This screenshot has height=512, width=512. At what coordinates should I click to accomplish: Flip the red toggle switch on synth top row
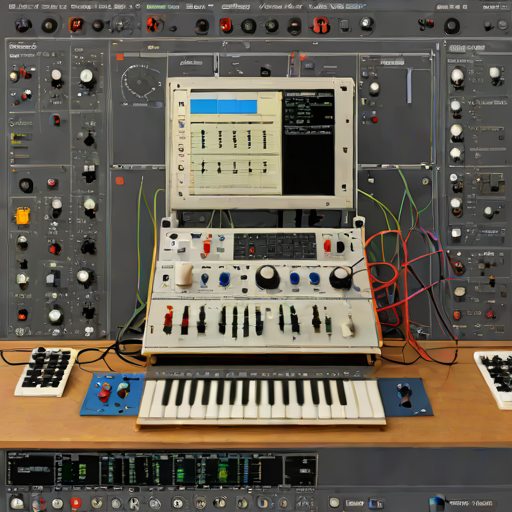click(x=207, y=247)
